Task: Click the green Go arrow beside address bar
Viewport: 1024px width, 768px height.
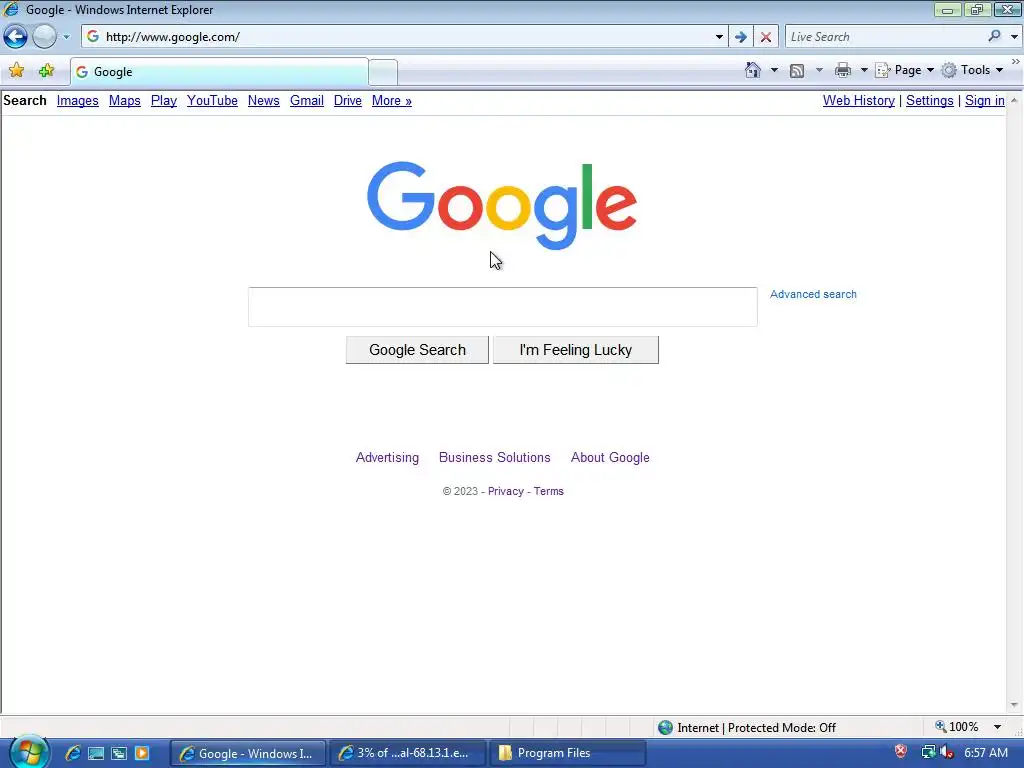Action: [x=741, y=37]
